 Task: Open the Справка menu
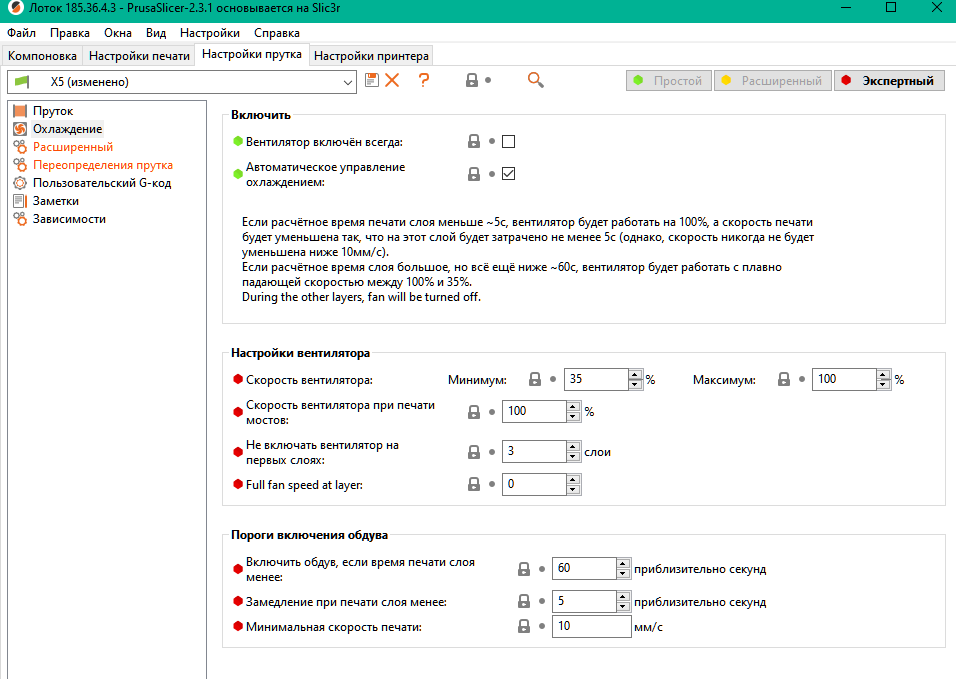point(277,33)
